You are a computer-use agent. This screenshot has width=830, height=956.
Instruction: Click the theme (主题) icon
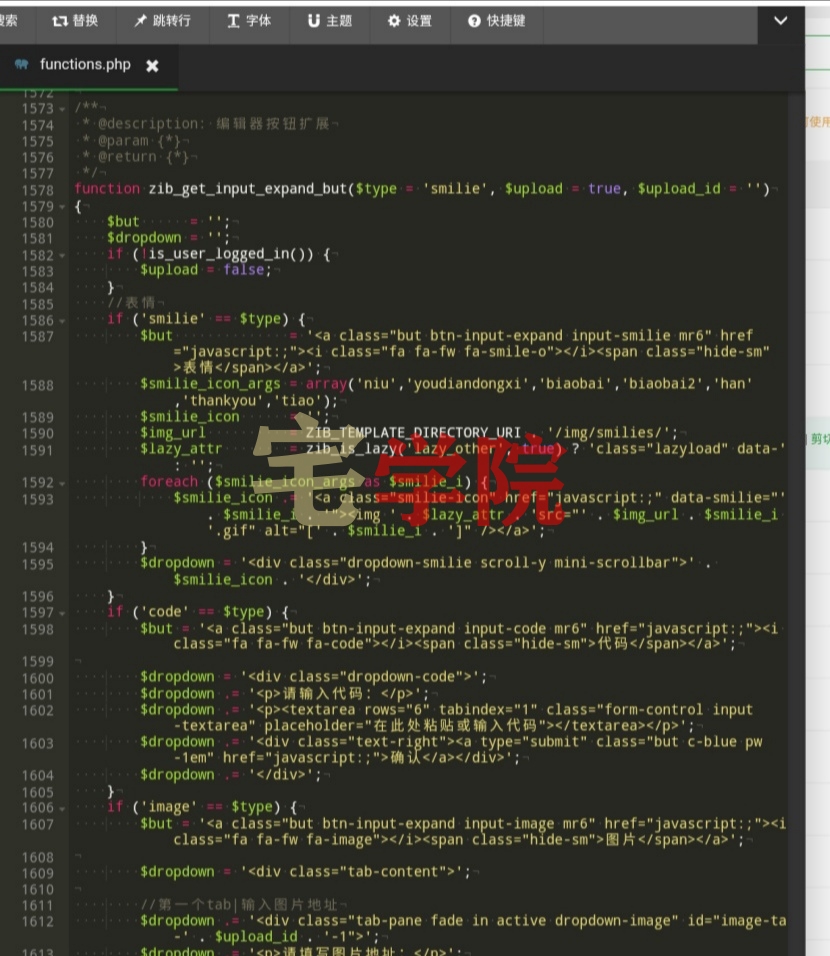click(313, 21)
